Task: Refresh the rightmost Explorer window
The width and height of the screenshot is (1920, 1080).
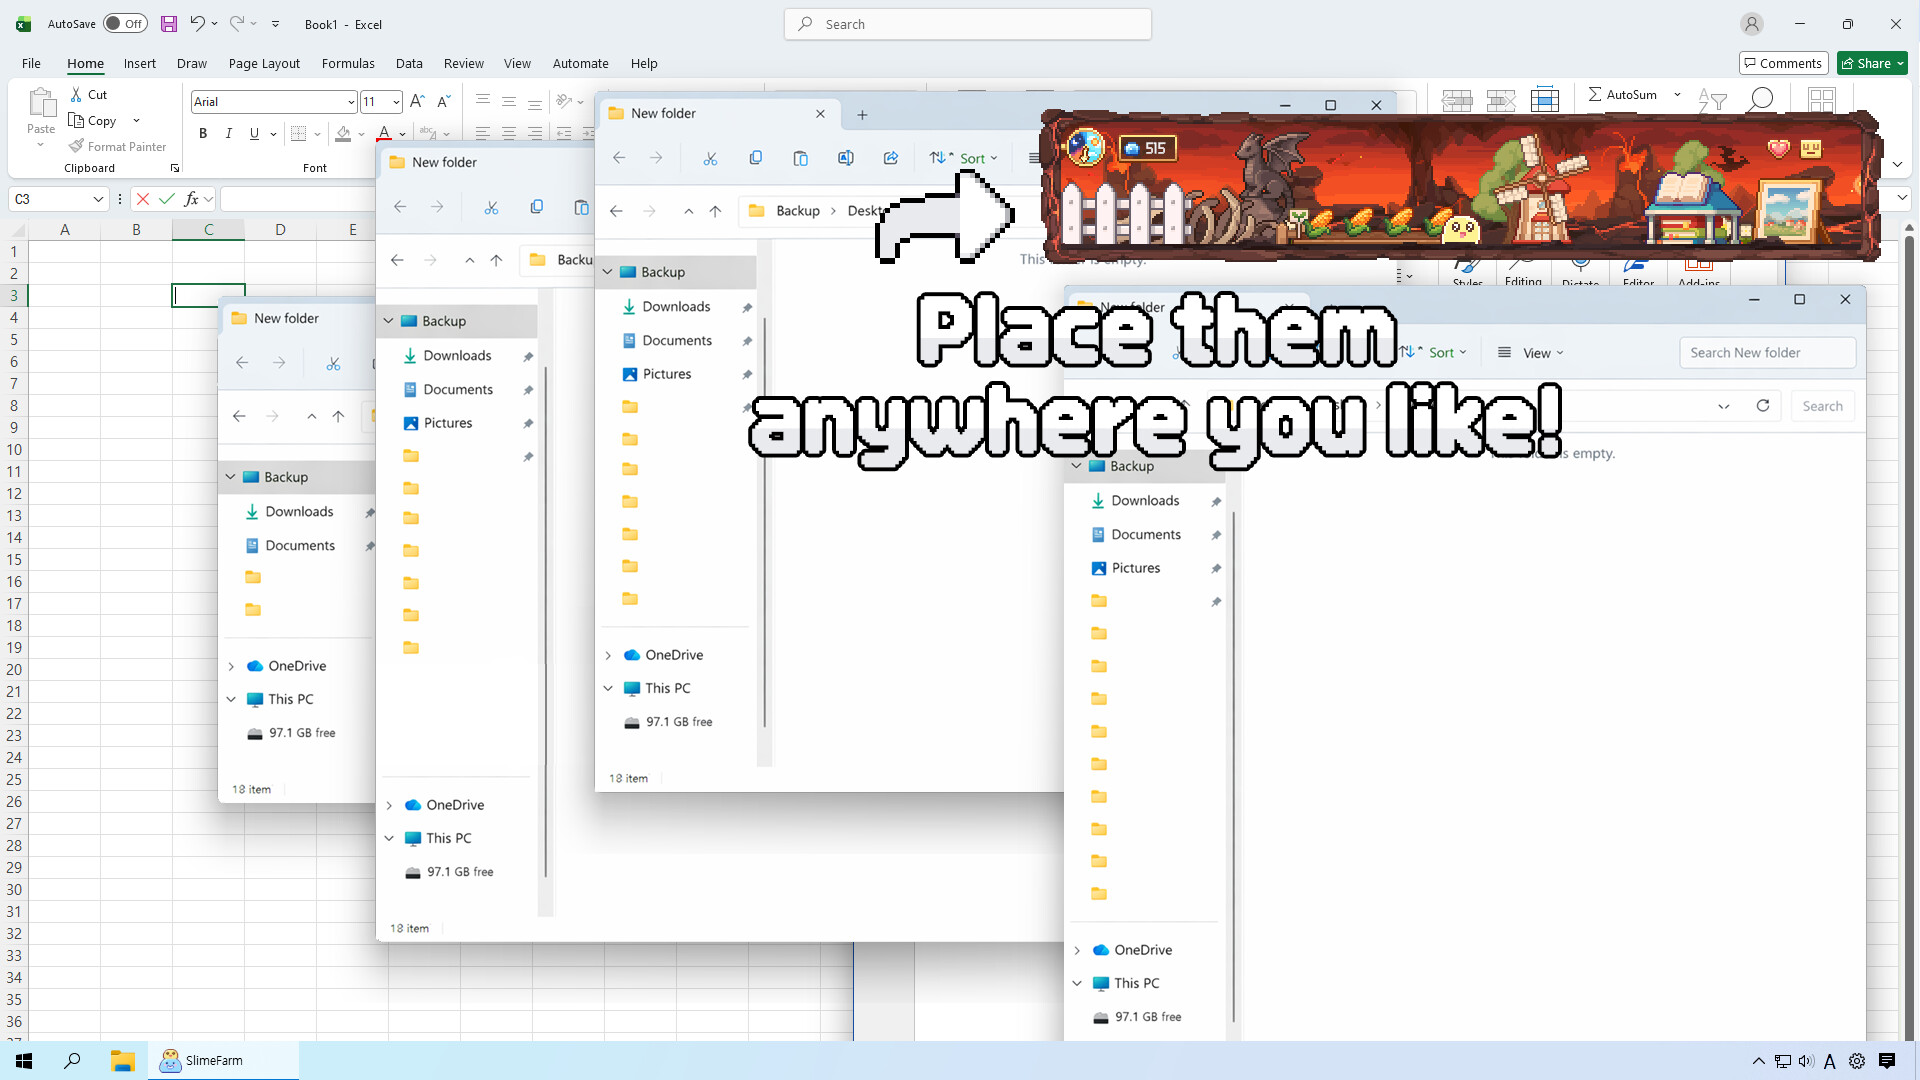Action: (x=1763, y=406)
